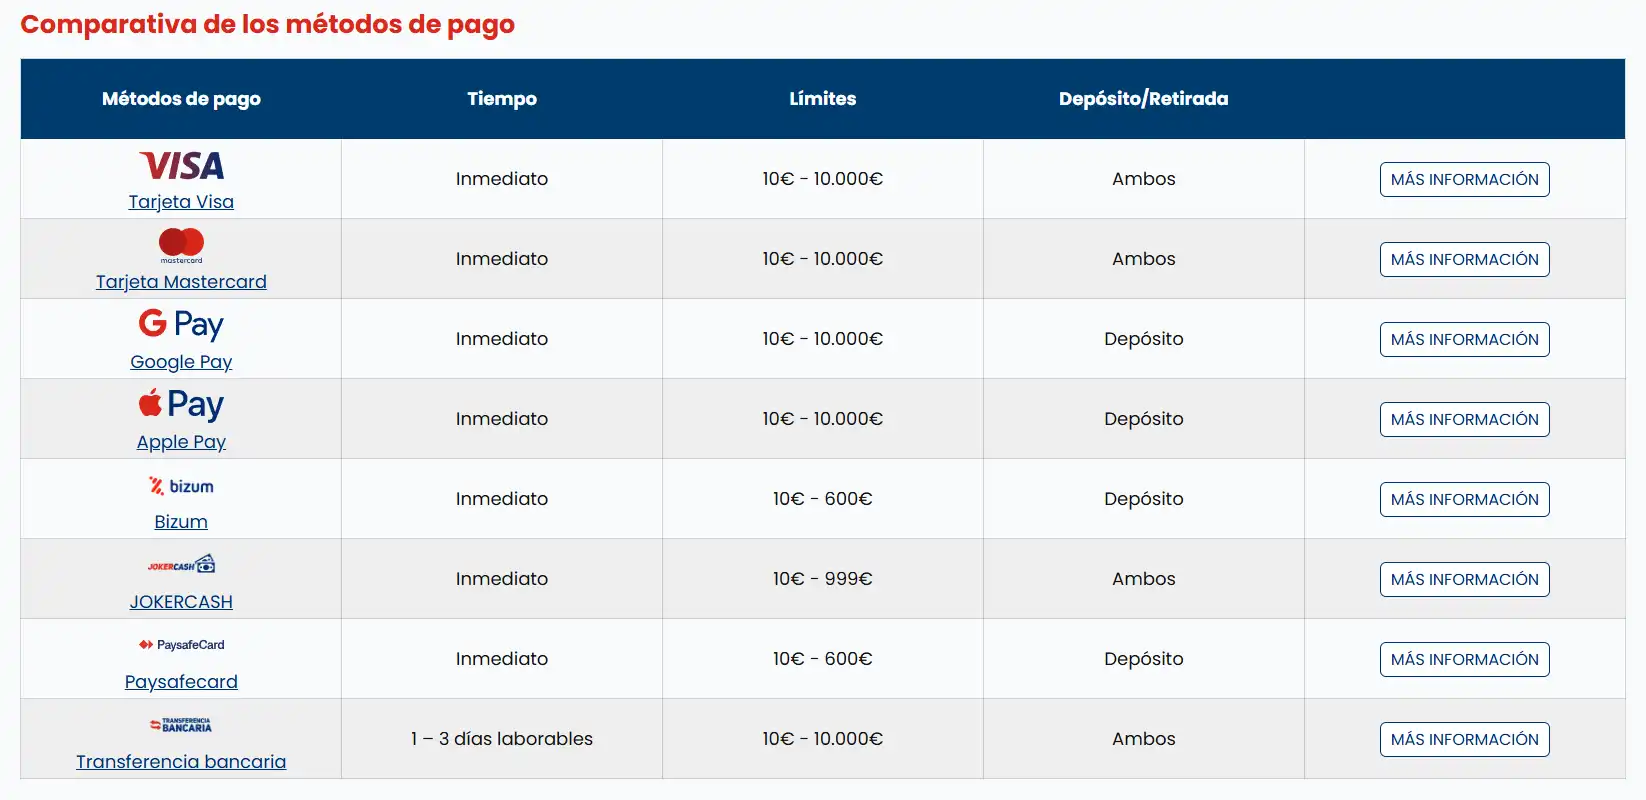Click 'Depósito' in the Google Pay row
The height and width of the screenshot is (800, 1646).
1144,339
